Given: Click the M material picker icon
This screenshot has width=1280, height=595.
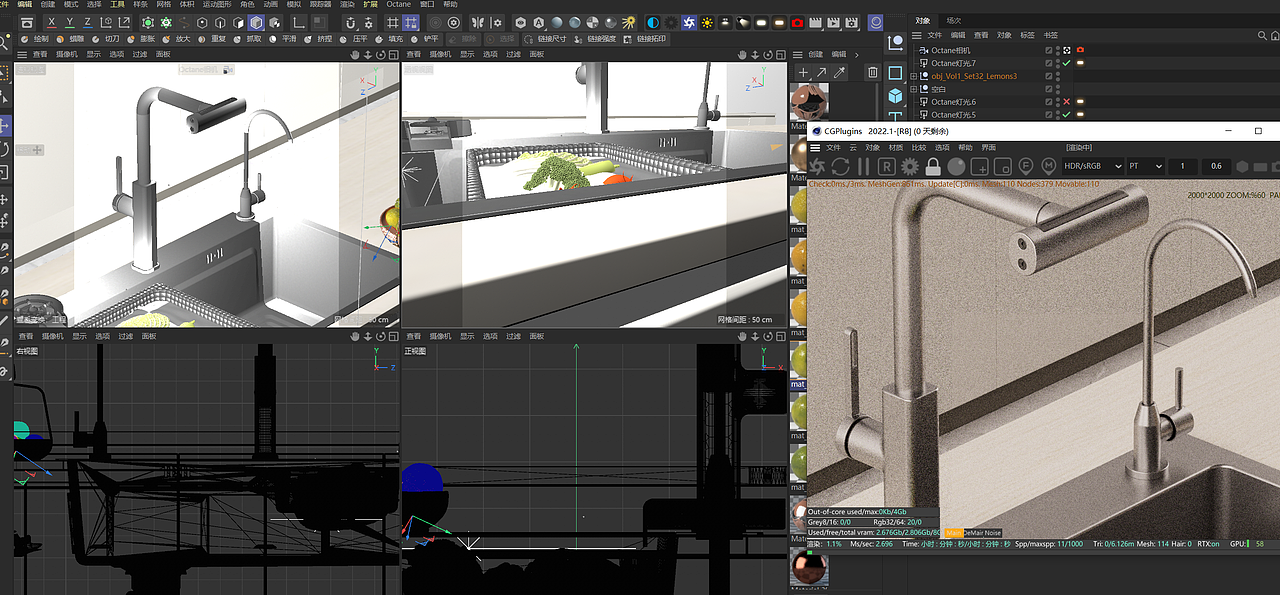Looking at the screenshot, I should [x=1049, y=166].
